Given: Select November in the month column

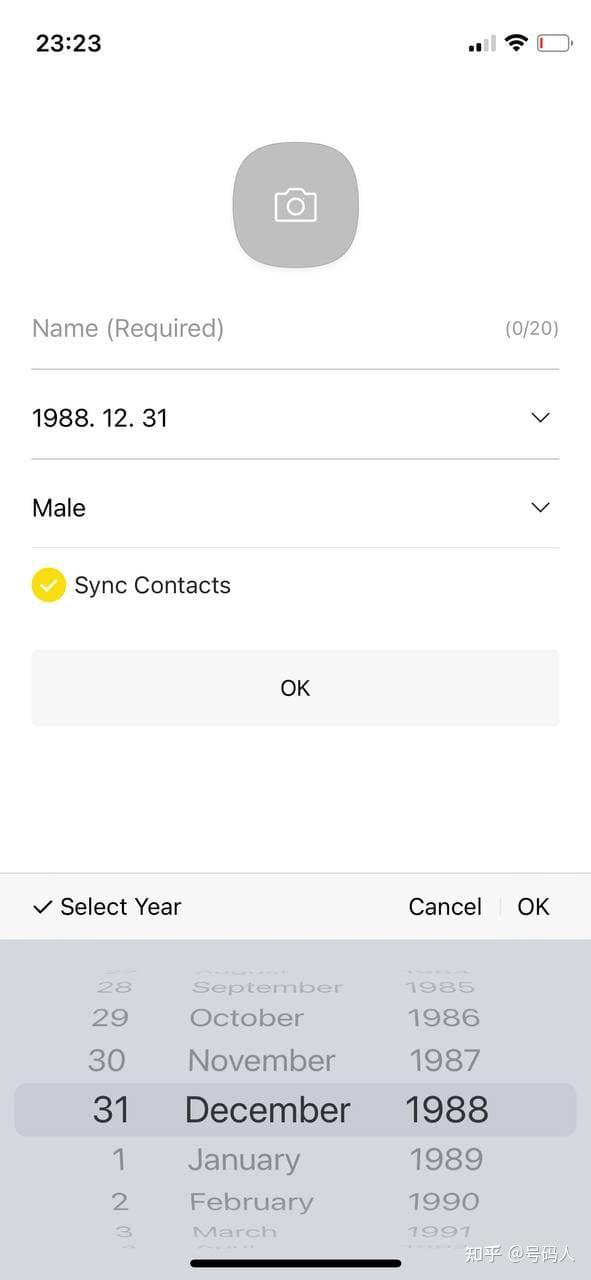Looking at the screenshot, I should pos(261,1060).
